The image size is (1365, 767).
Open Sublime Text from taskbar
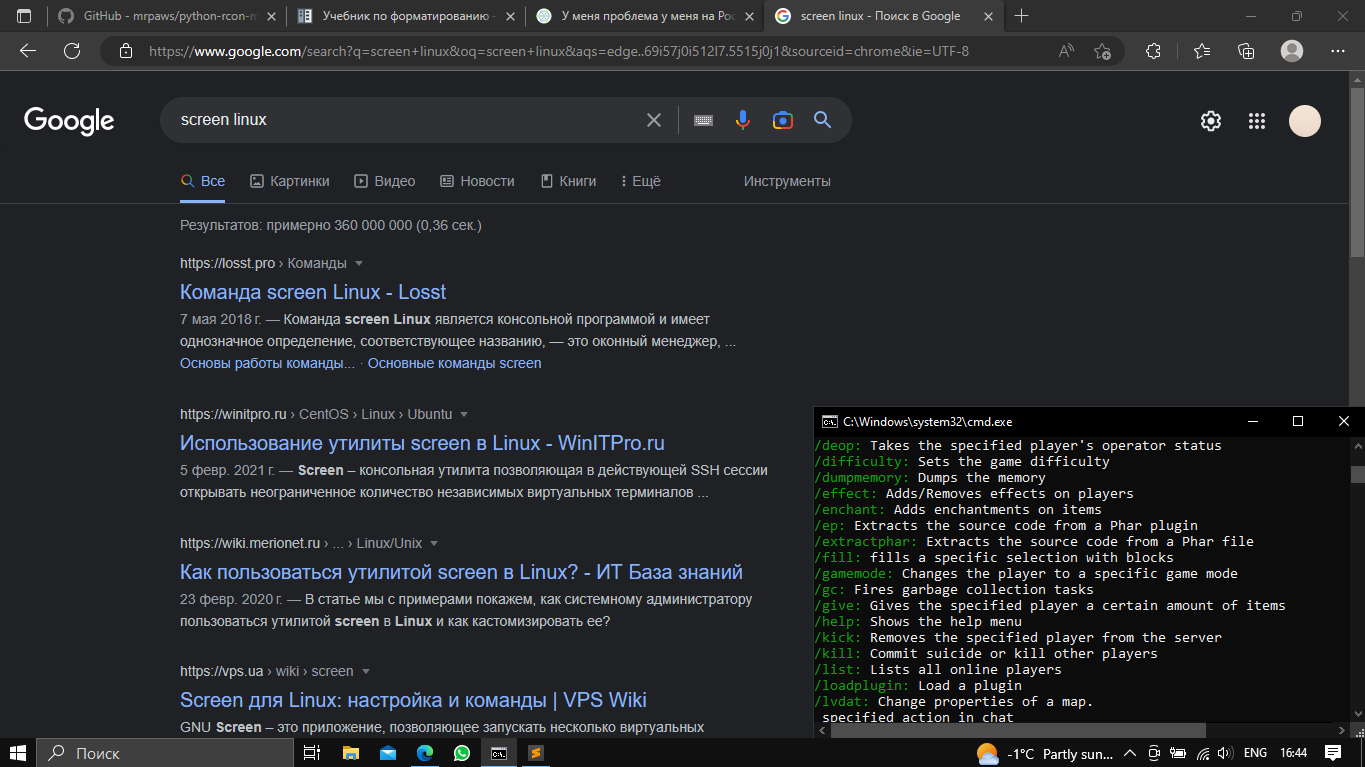(x=535, y=753)
